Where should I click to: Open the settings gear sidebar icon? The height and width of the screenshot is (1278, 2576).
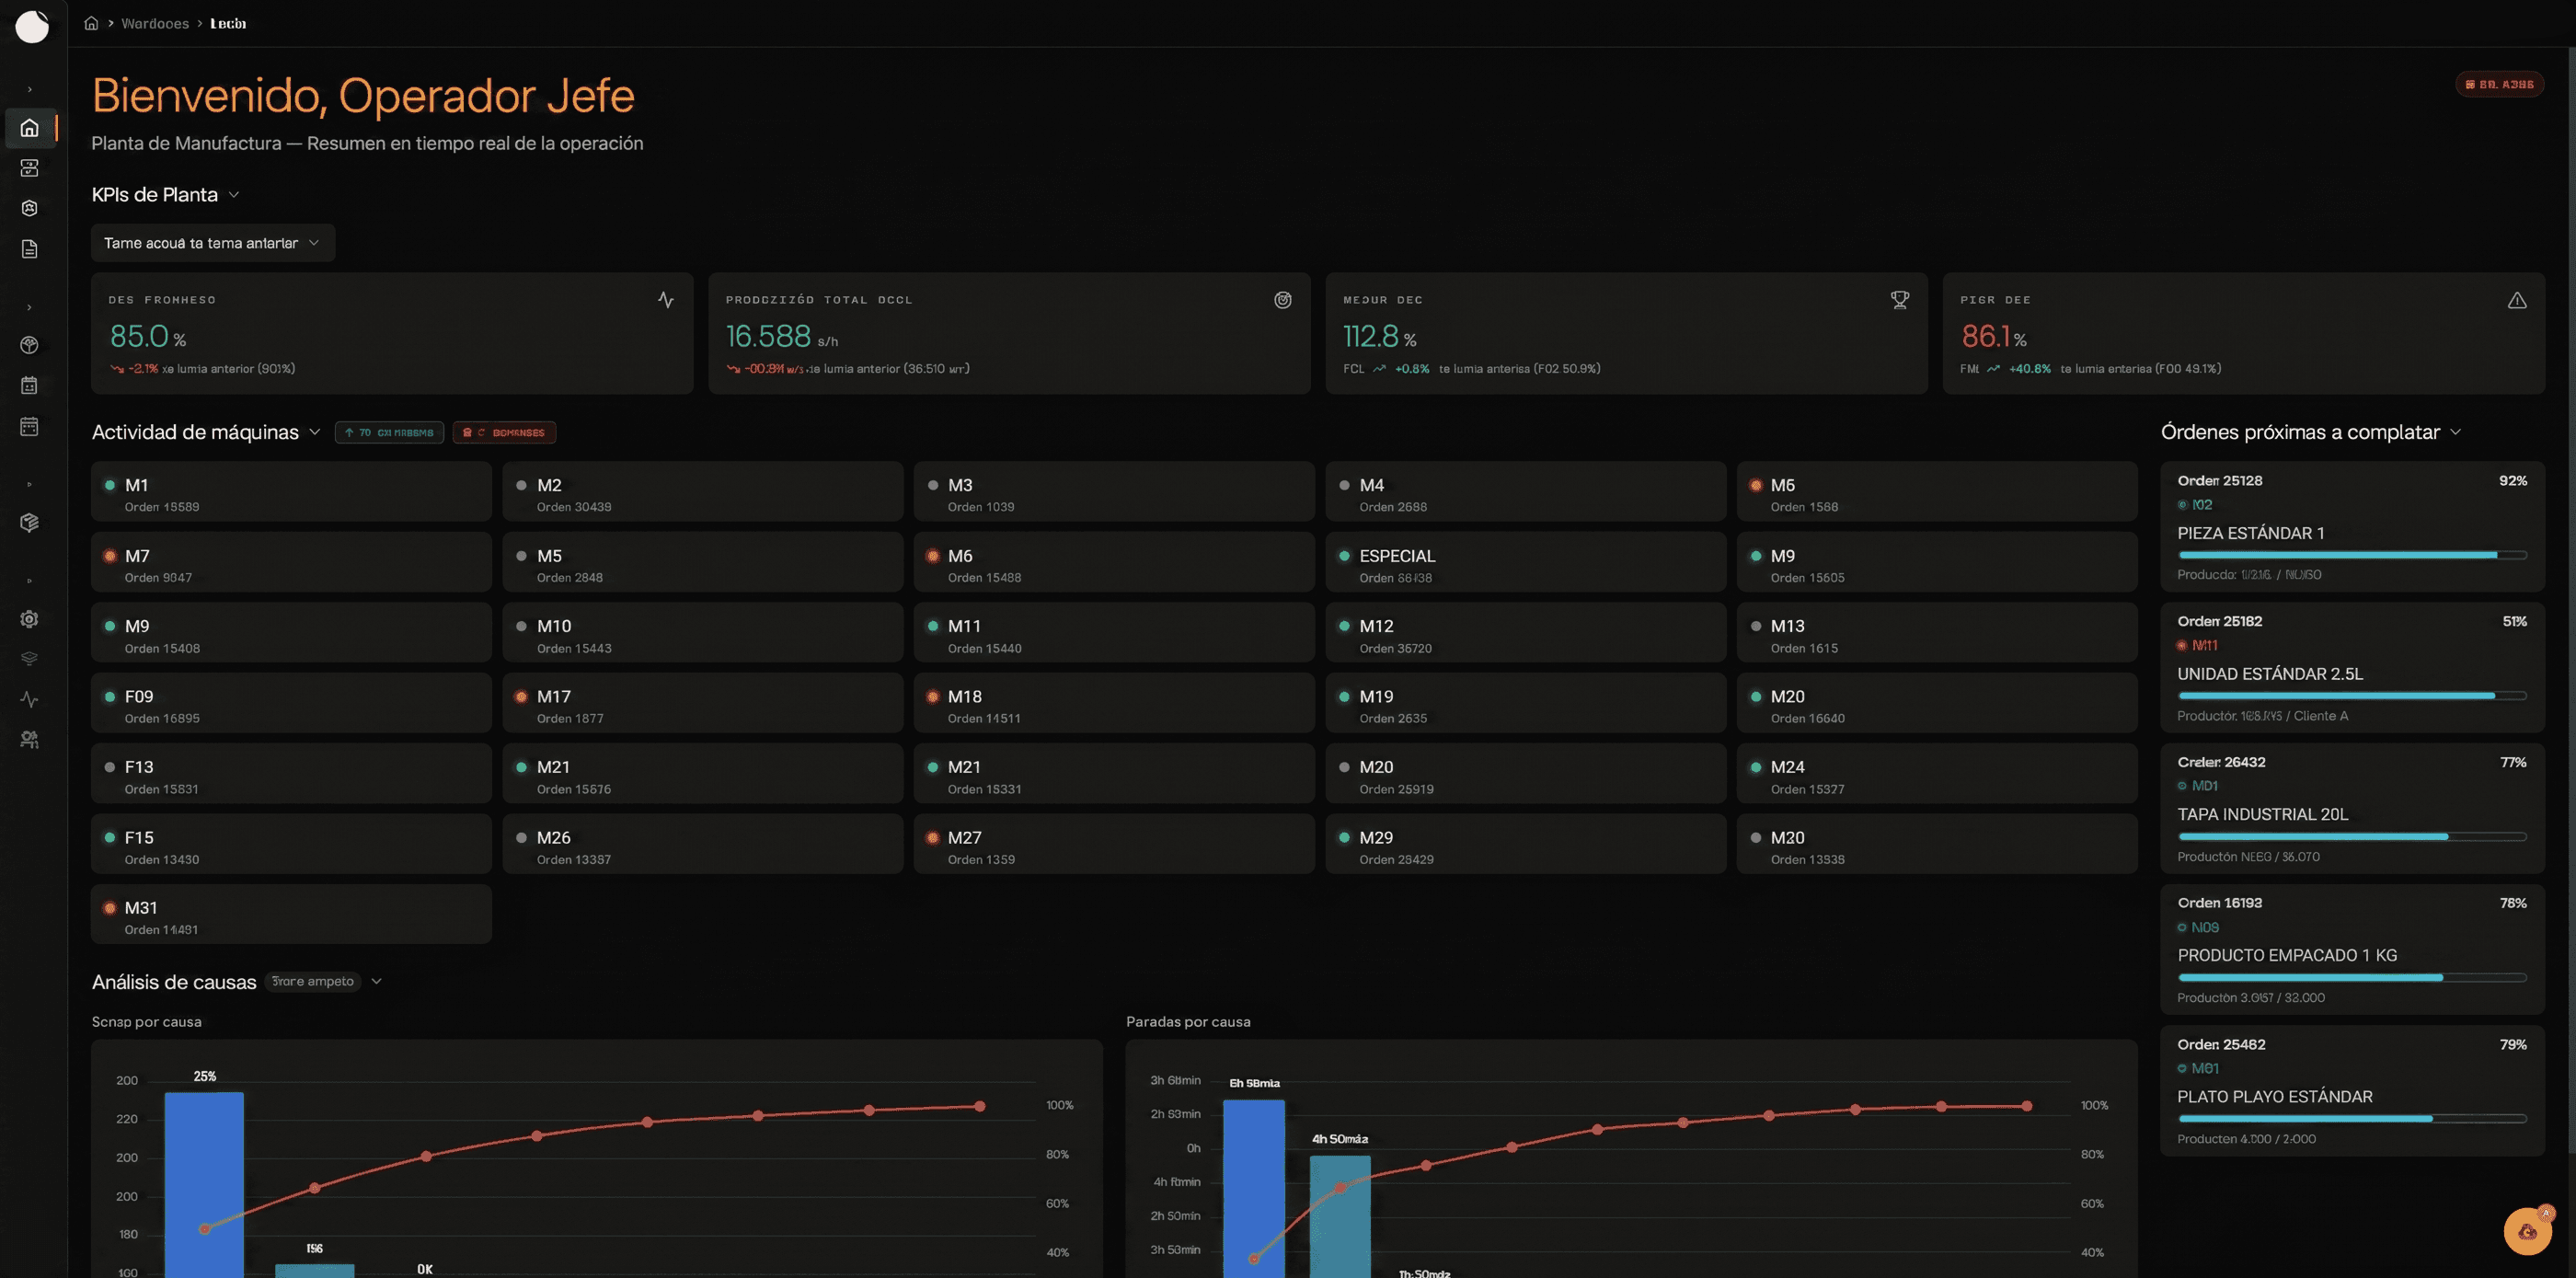[x=30, y=619]
